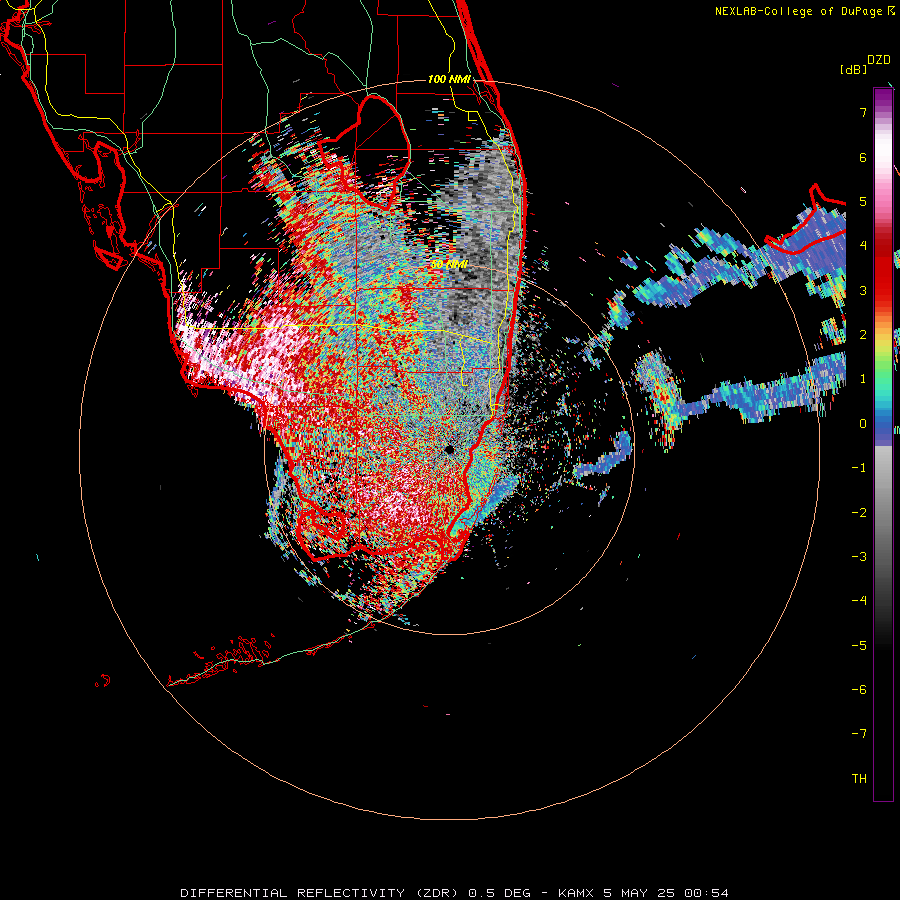Click the 7 dB scale label
Image resolution: width=900 pixels, height=900 pixels.
[x=863, y=112]
